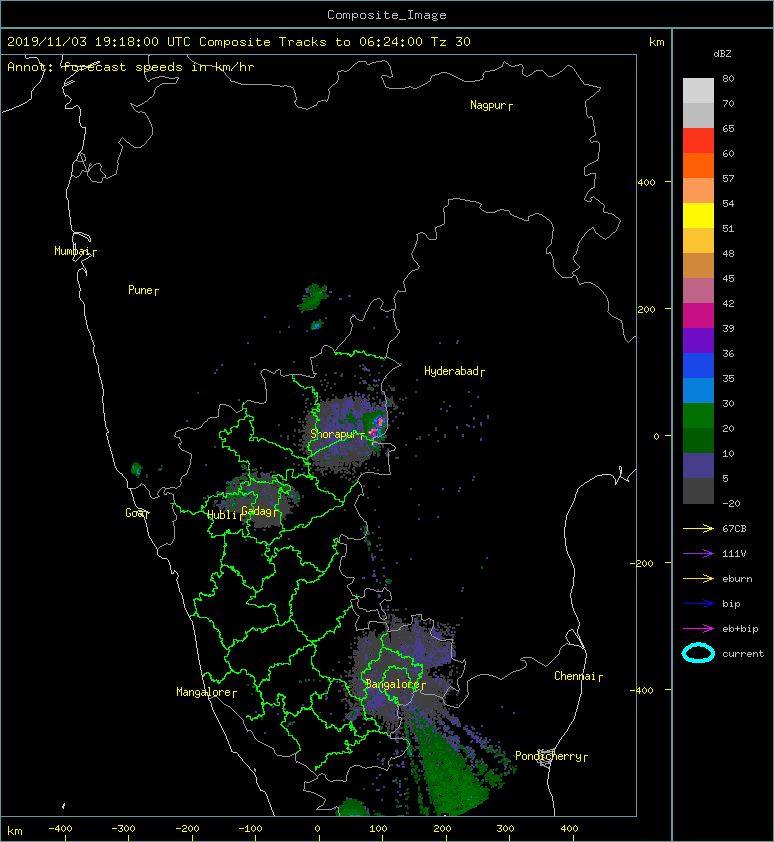Image resolution: width=774 pixels, height=842 pixels.
Task: Select the mauve pink swatch in dBZ scale
Action: (x=698, y=291)
